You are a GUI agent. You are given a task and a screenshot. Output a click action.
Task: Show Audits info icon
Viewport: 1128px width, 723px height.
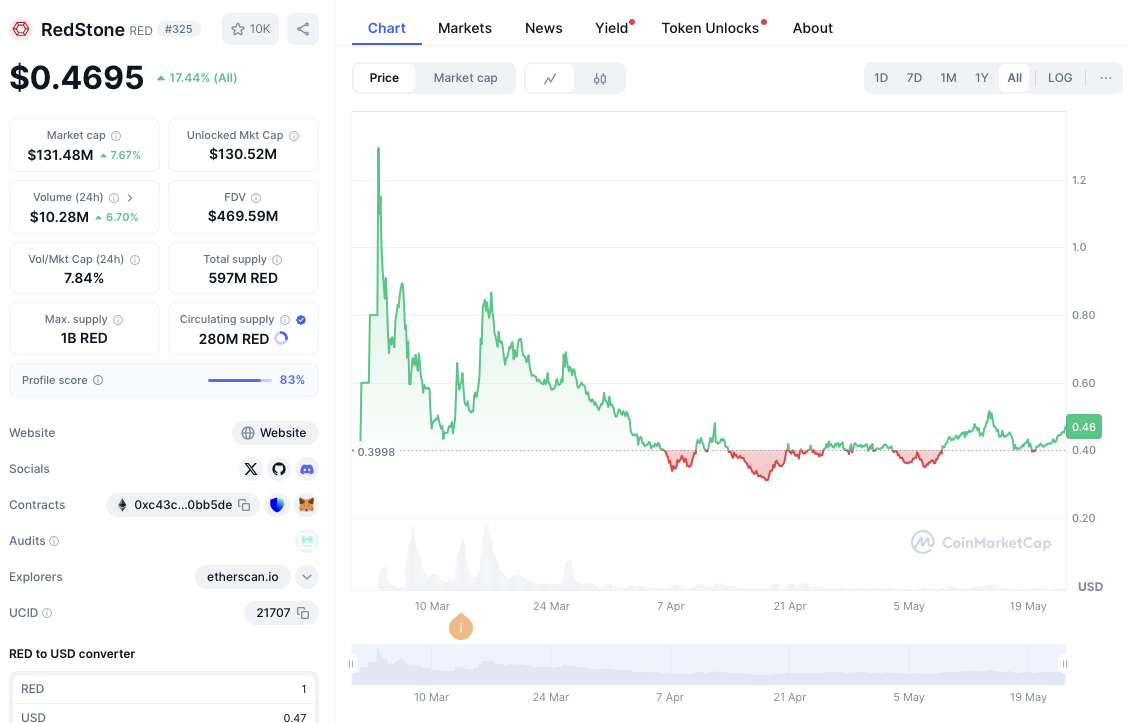(54, 541)
